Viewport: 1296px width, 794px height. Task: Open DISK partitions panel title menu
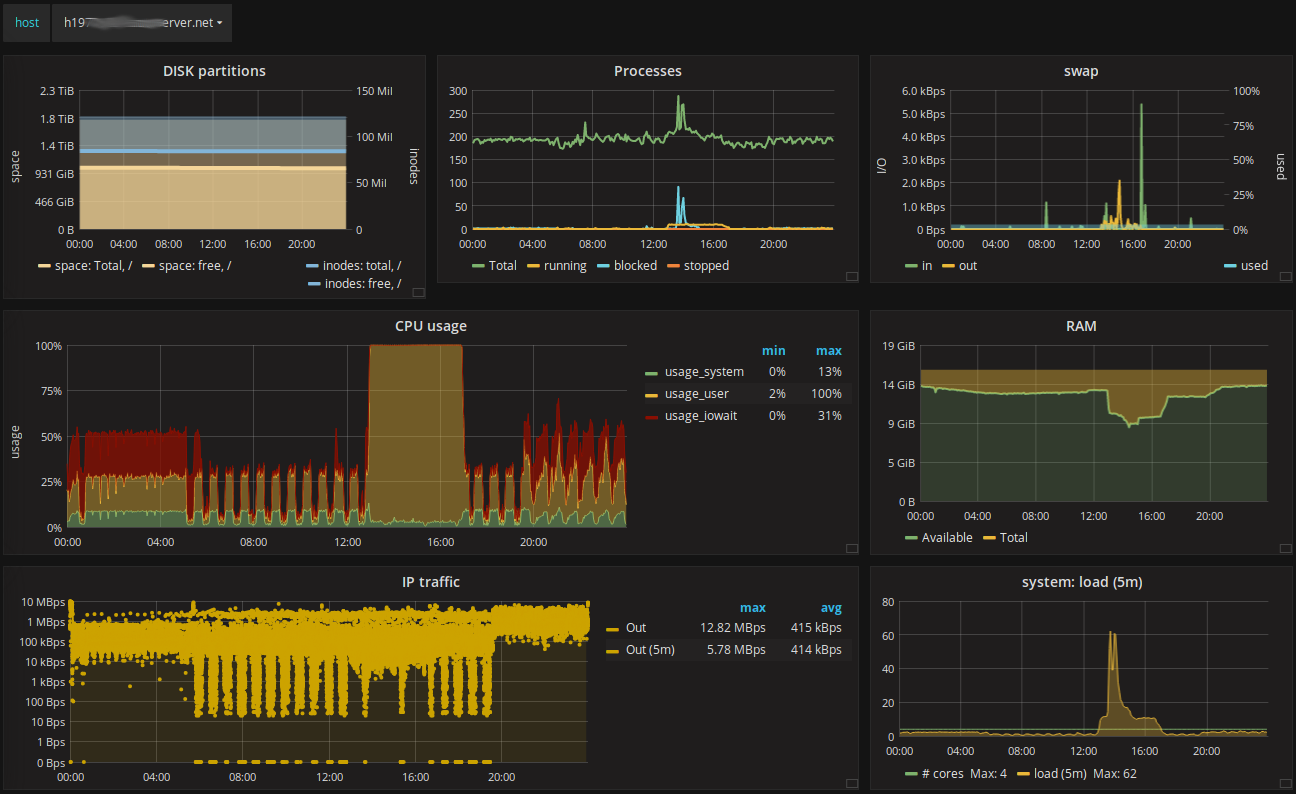[214, 71]
